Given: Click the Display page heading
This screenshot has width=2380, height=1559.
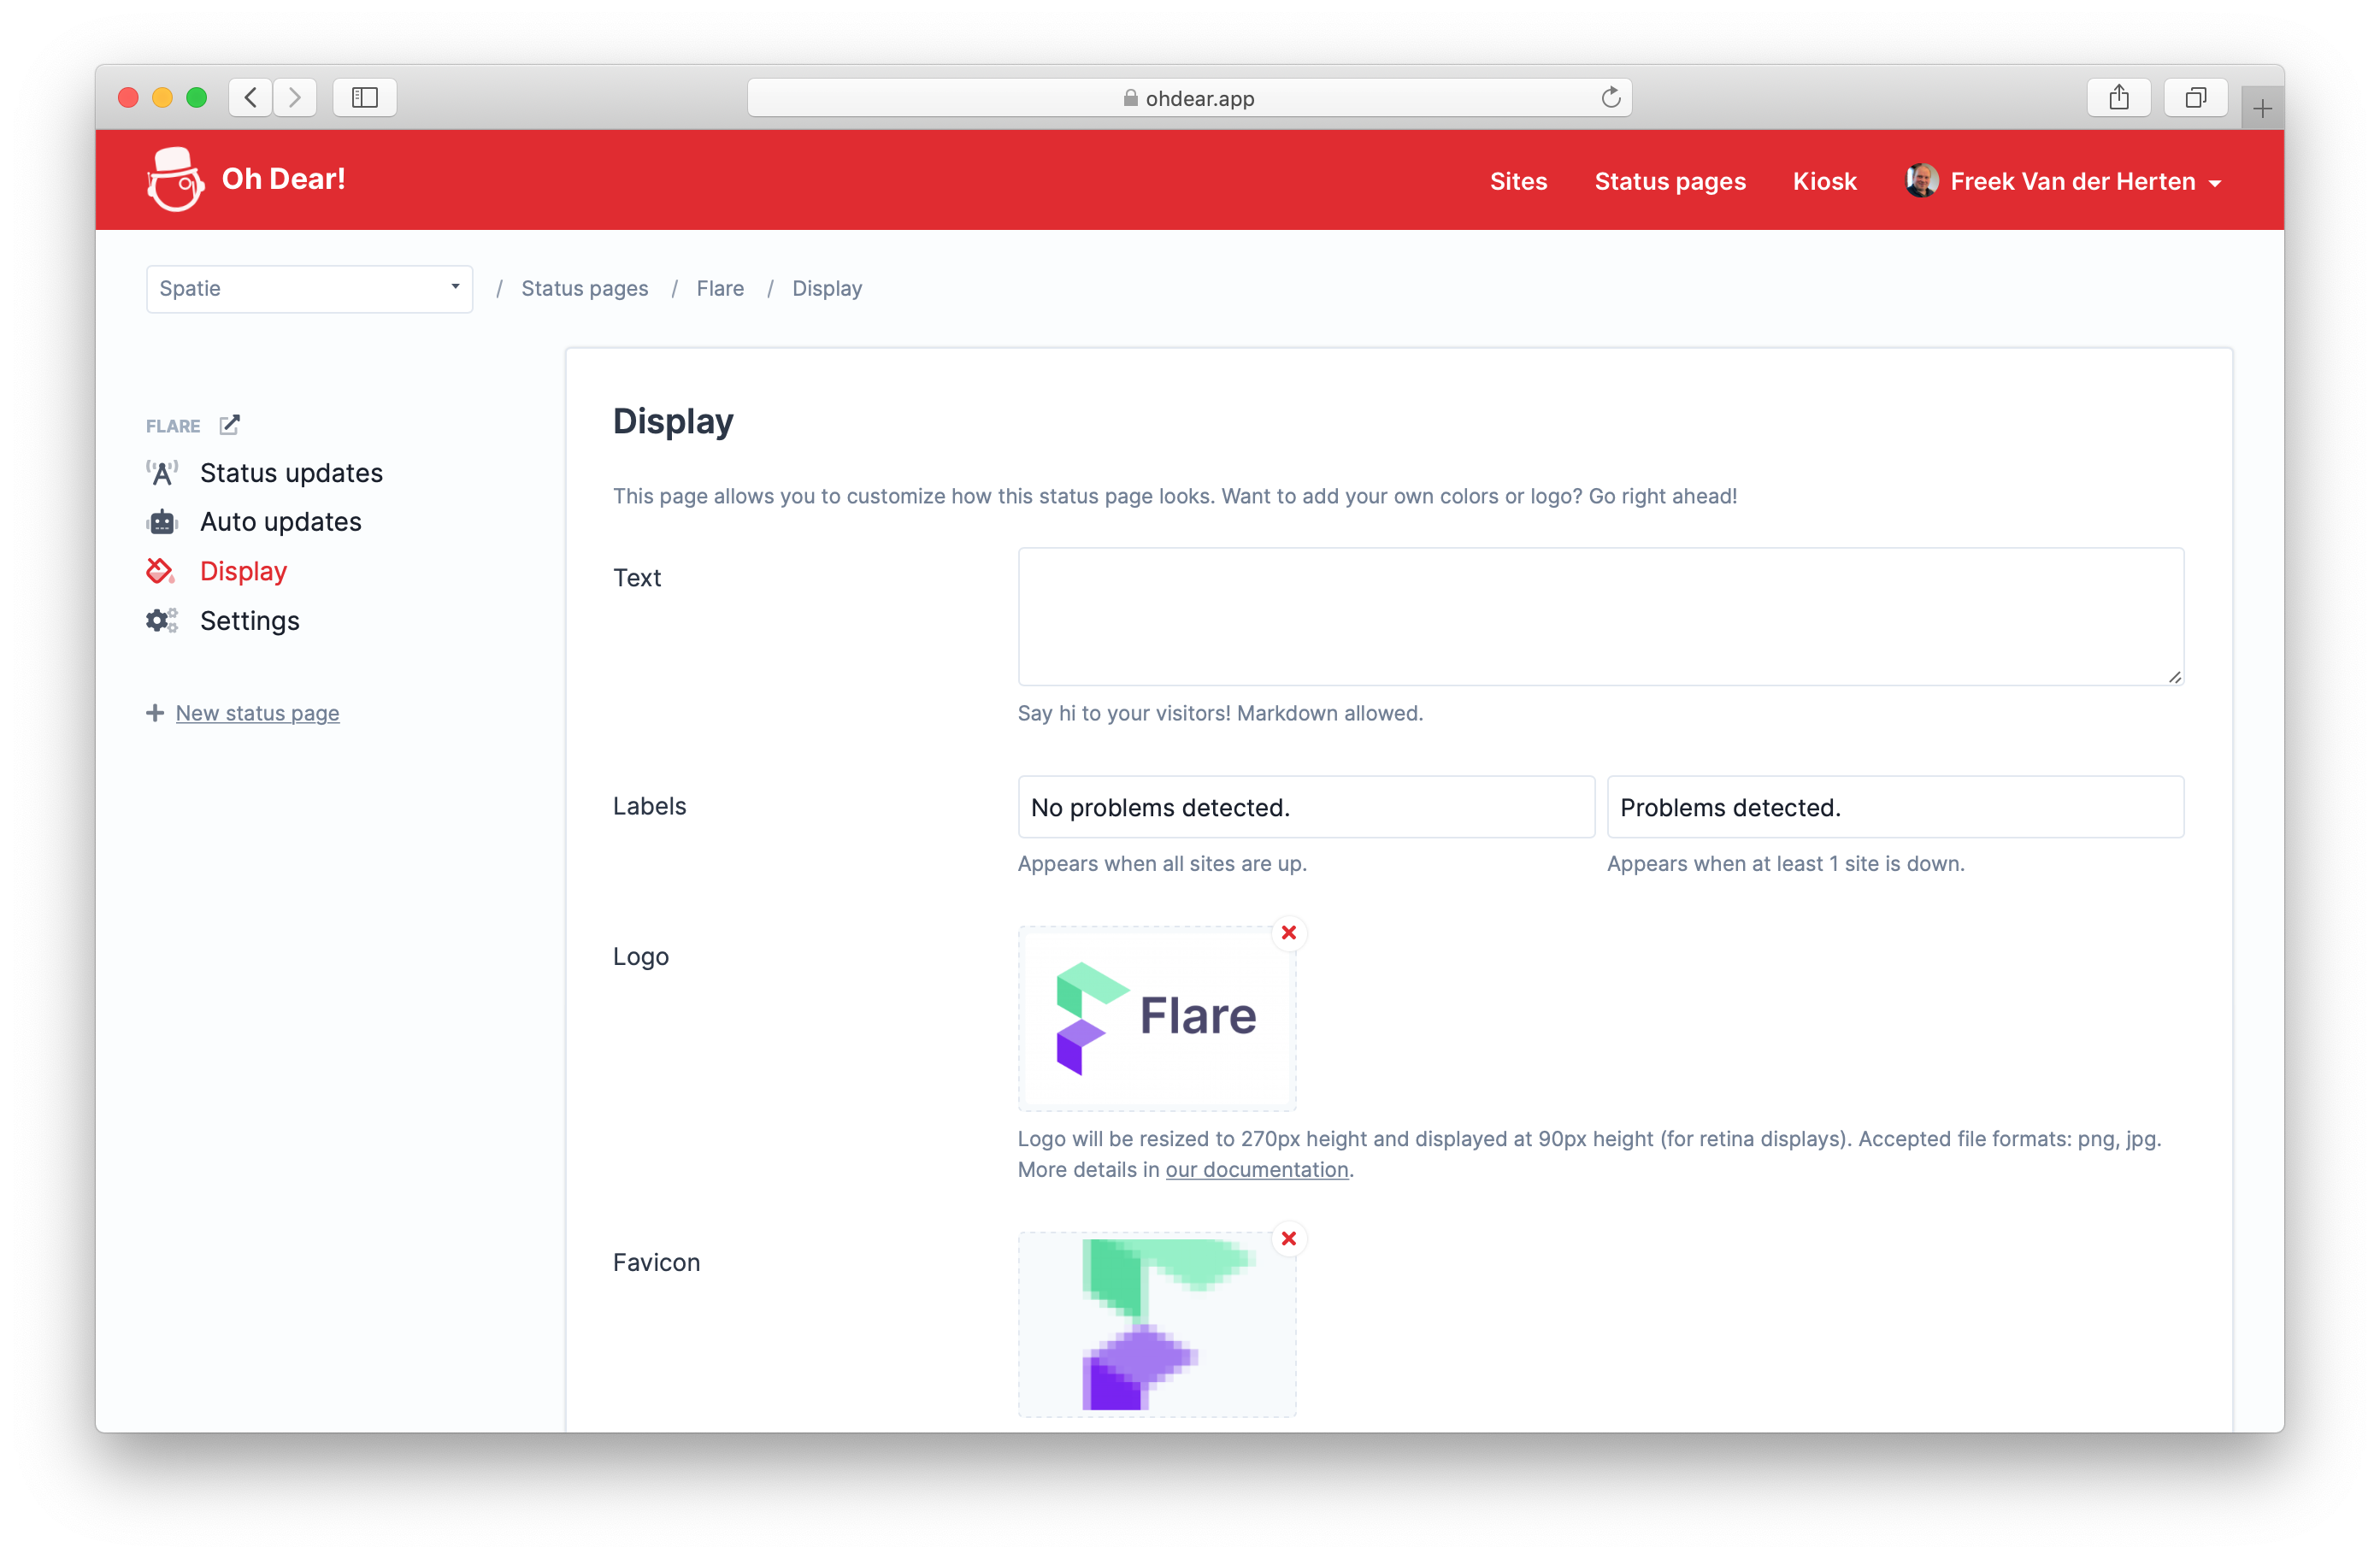Looking at the screenshot, I should tap(673, 421).
